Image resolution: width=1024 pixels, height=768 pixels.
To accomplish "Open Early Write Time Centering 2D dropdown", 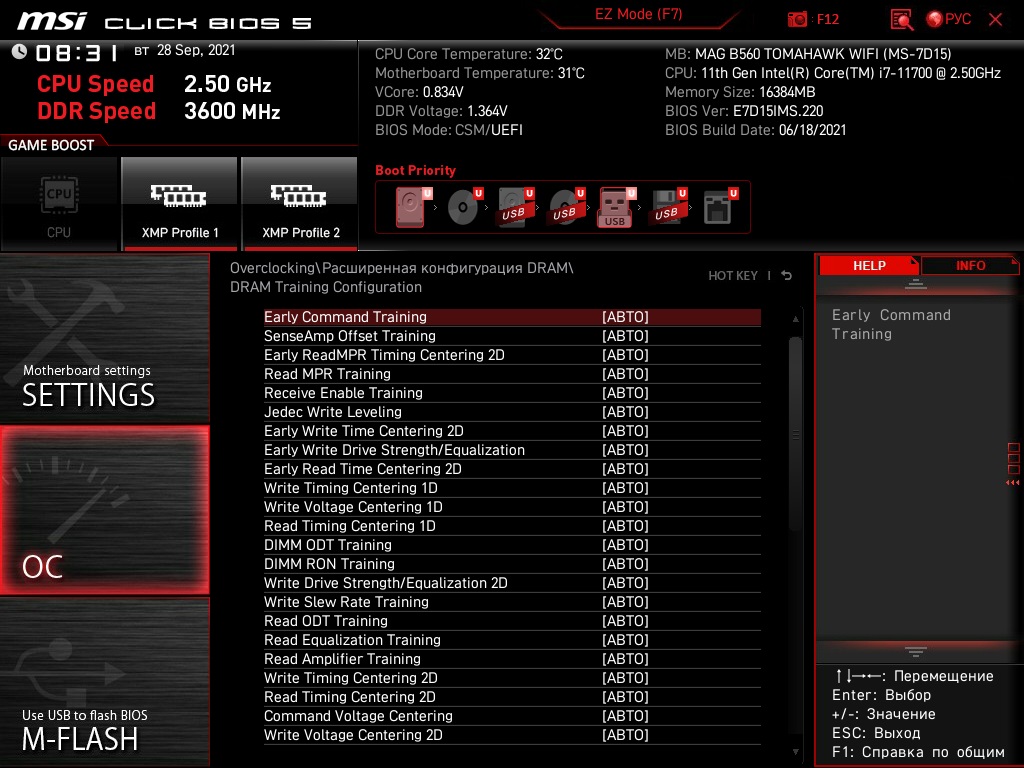I will (x=625, y=430).
